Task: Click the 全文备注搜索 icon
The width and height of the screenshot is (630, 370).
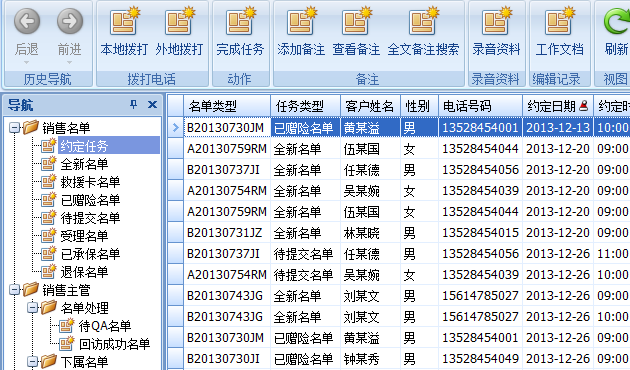Action: pos(423,21)
